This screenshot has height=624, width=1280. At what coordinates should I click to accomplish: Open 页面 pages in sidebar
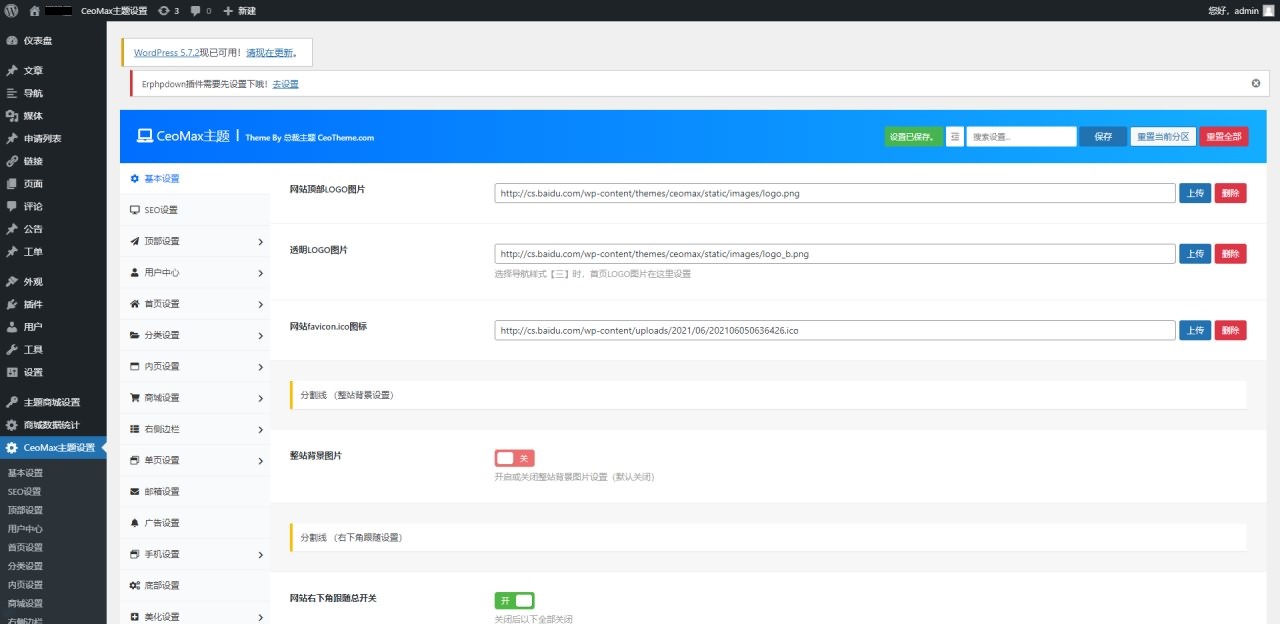click(53, 184)
